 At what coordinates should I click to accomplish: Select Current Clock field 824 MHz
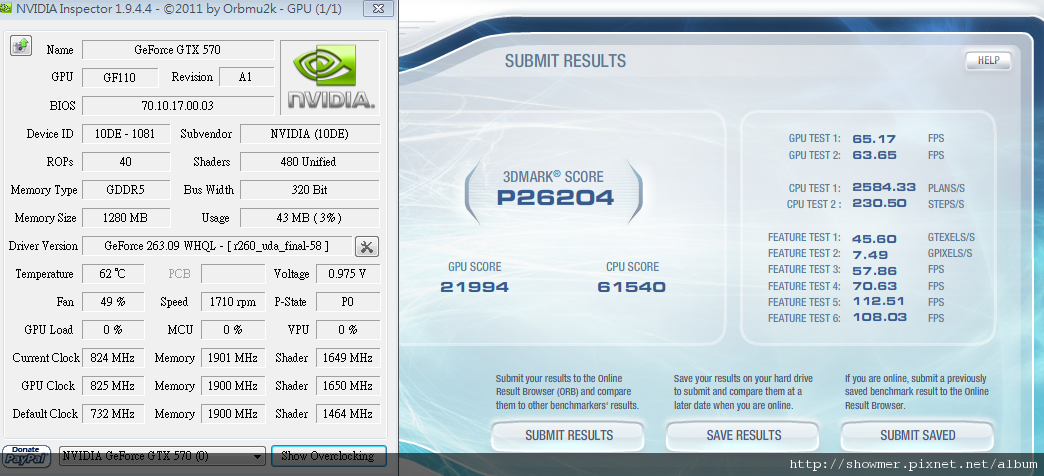coord(113,357)
